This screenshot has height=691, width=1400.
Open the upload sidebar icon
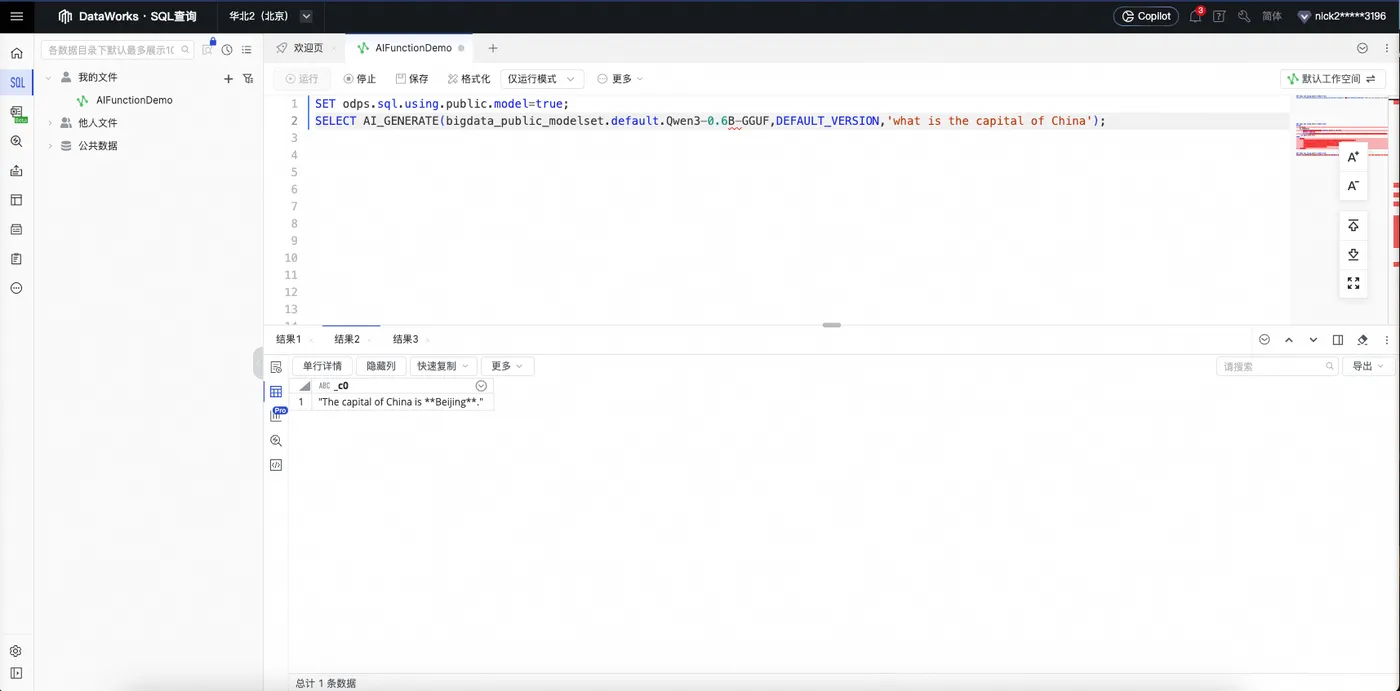(x=16, y=171)
